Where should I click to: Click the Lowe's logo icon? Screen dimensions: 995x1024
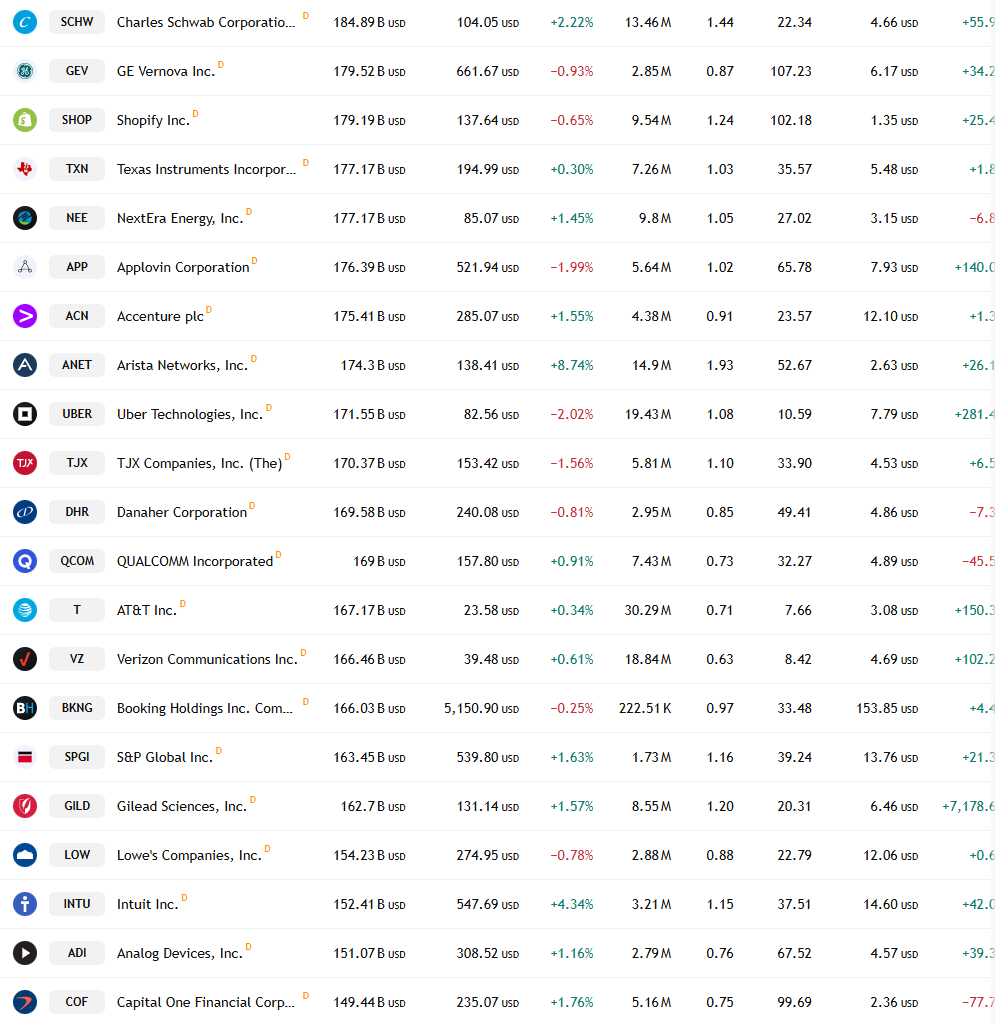(x=25, y=855)
